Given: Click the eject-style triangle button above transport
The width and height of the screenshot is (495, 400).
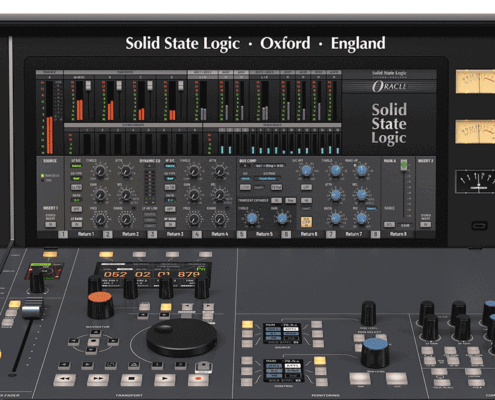Looking at the screenshot, I should (134, 365).
